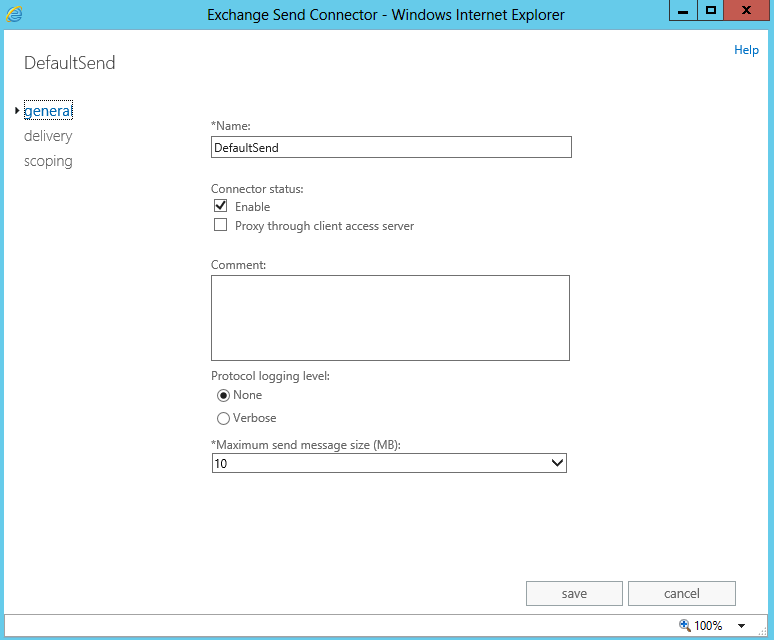
Task: Click the zoom magnifier icon in status bar
Action: (685, 625)
